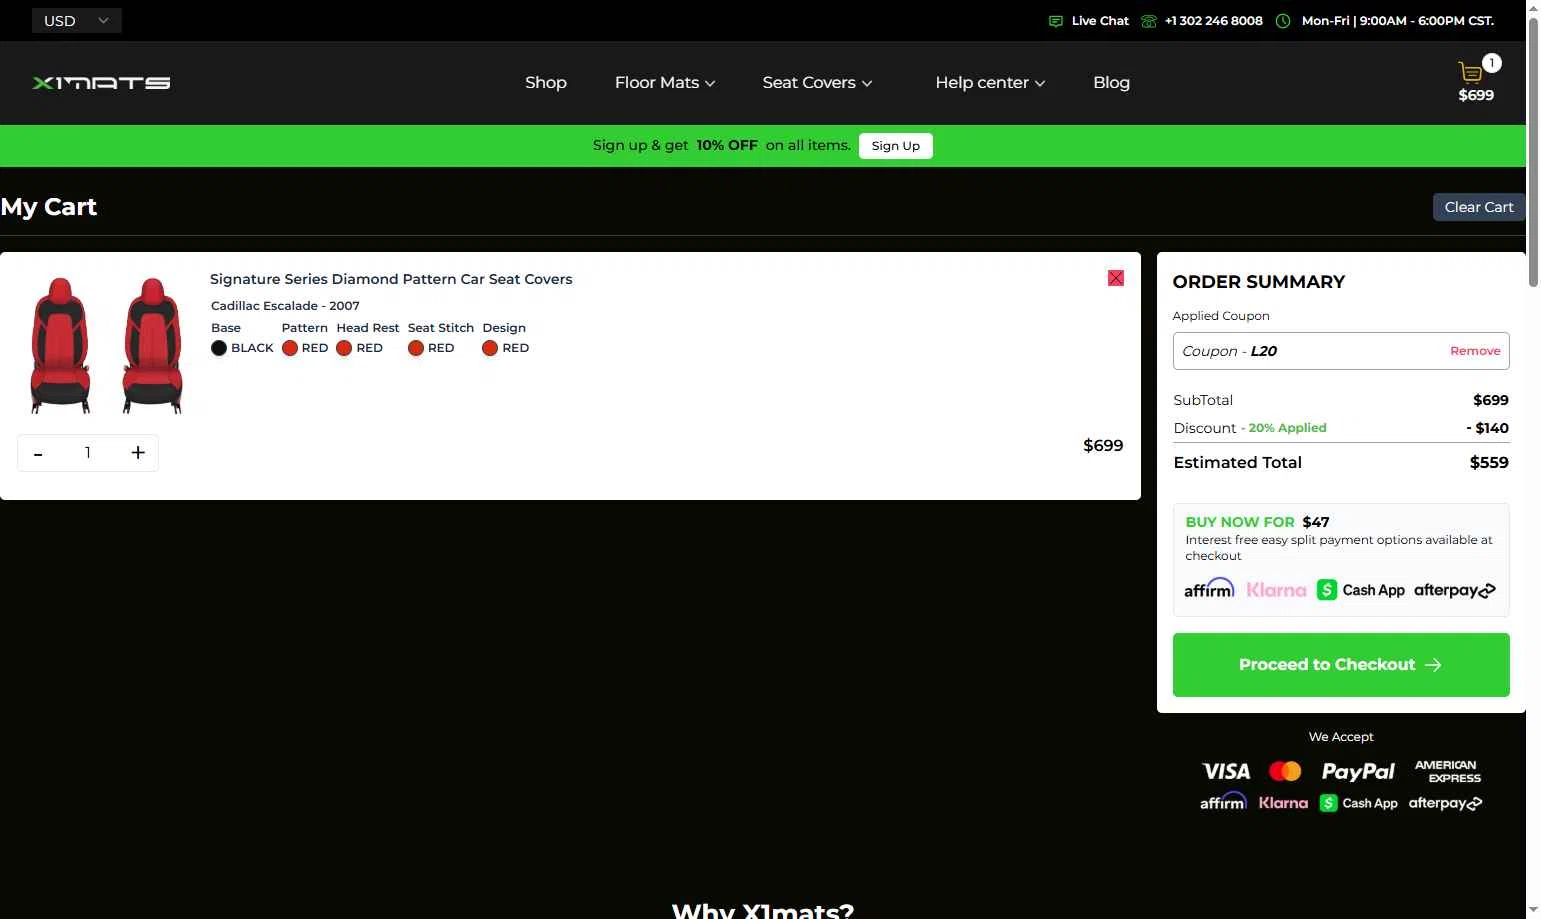The image size is (1541, 919).
Task: Click the - $140 discount amount
Action: (x=1487, y=428)
